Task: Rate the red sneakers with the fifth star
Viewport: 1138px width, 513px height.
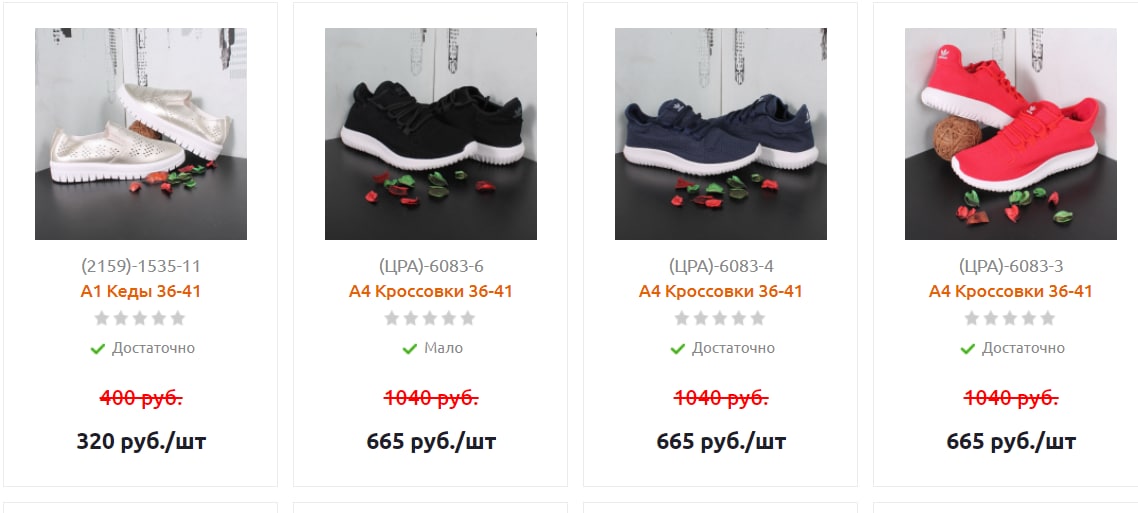Action: pyautogui.click(x=1048, y=318)
